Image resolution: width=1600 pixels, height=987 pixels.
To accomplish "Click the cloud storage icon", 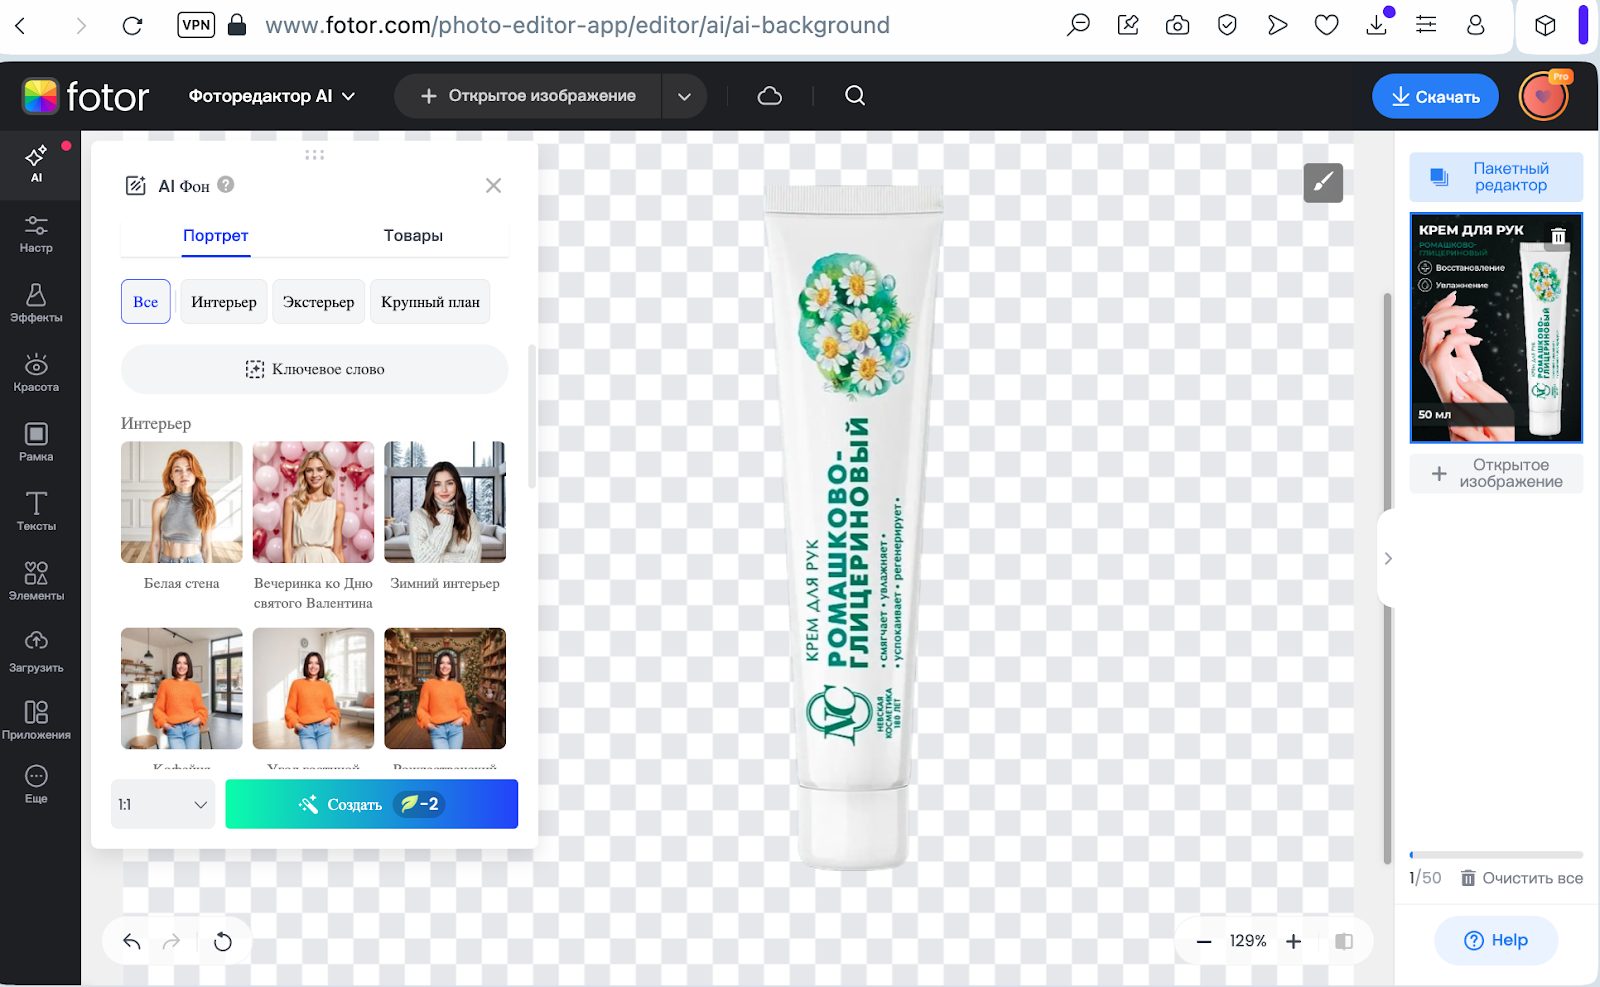I will pyautogui.click(x=769, y=96).
